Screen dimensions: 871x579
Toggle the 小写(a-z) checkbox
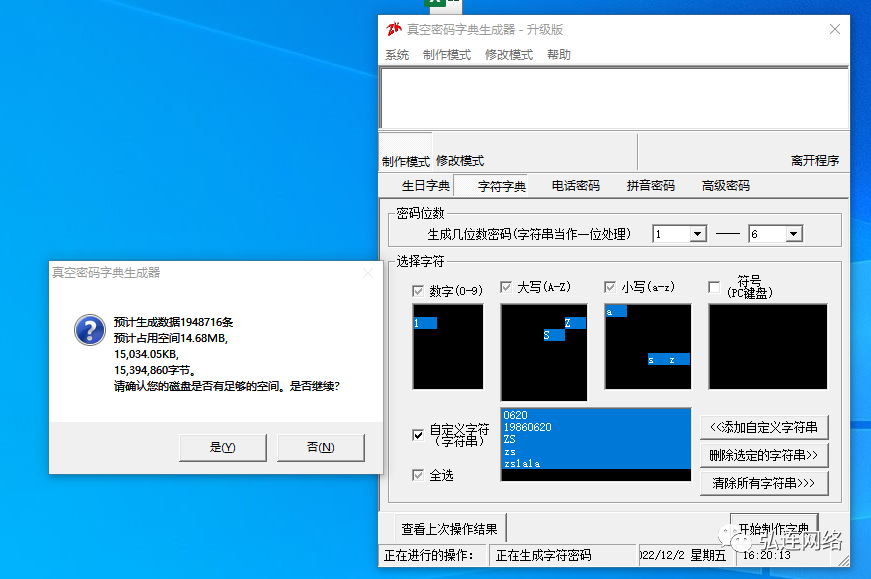pyautogui.click(x=610, y=287)
